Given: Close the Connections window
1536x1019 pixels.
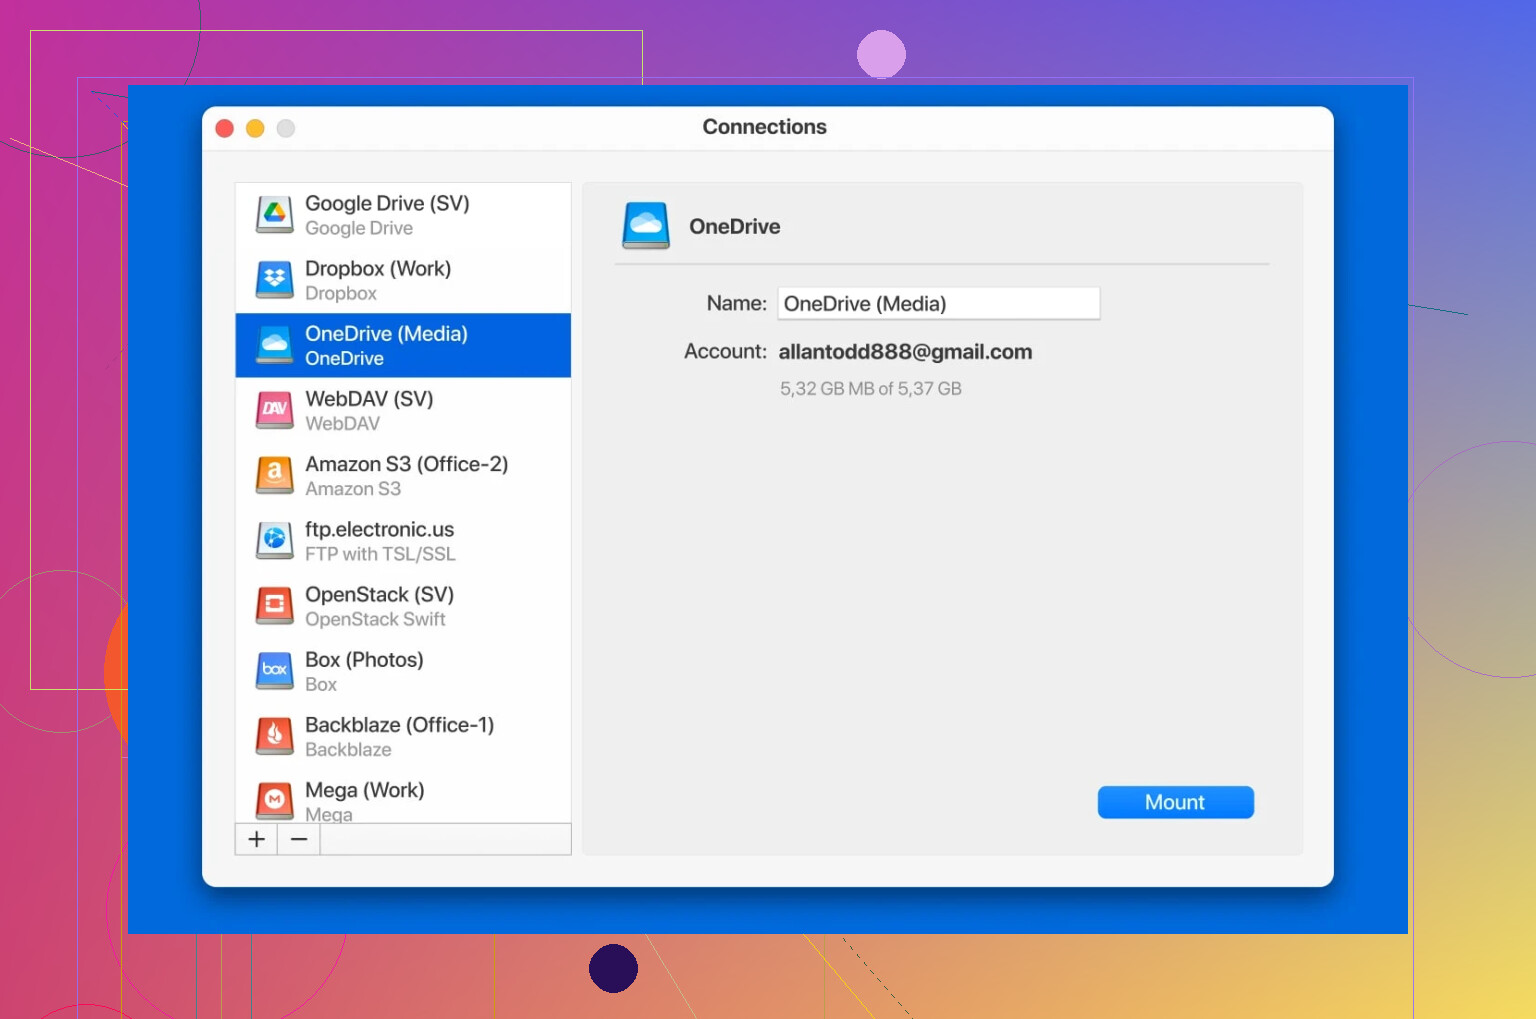Looking at the screenshot, I should 225,128.
